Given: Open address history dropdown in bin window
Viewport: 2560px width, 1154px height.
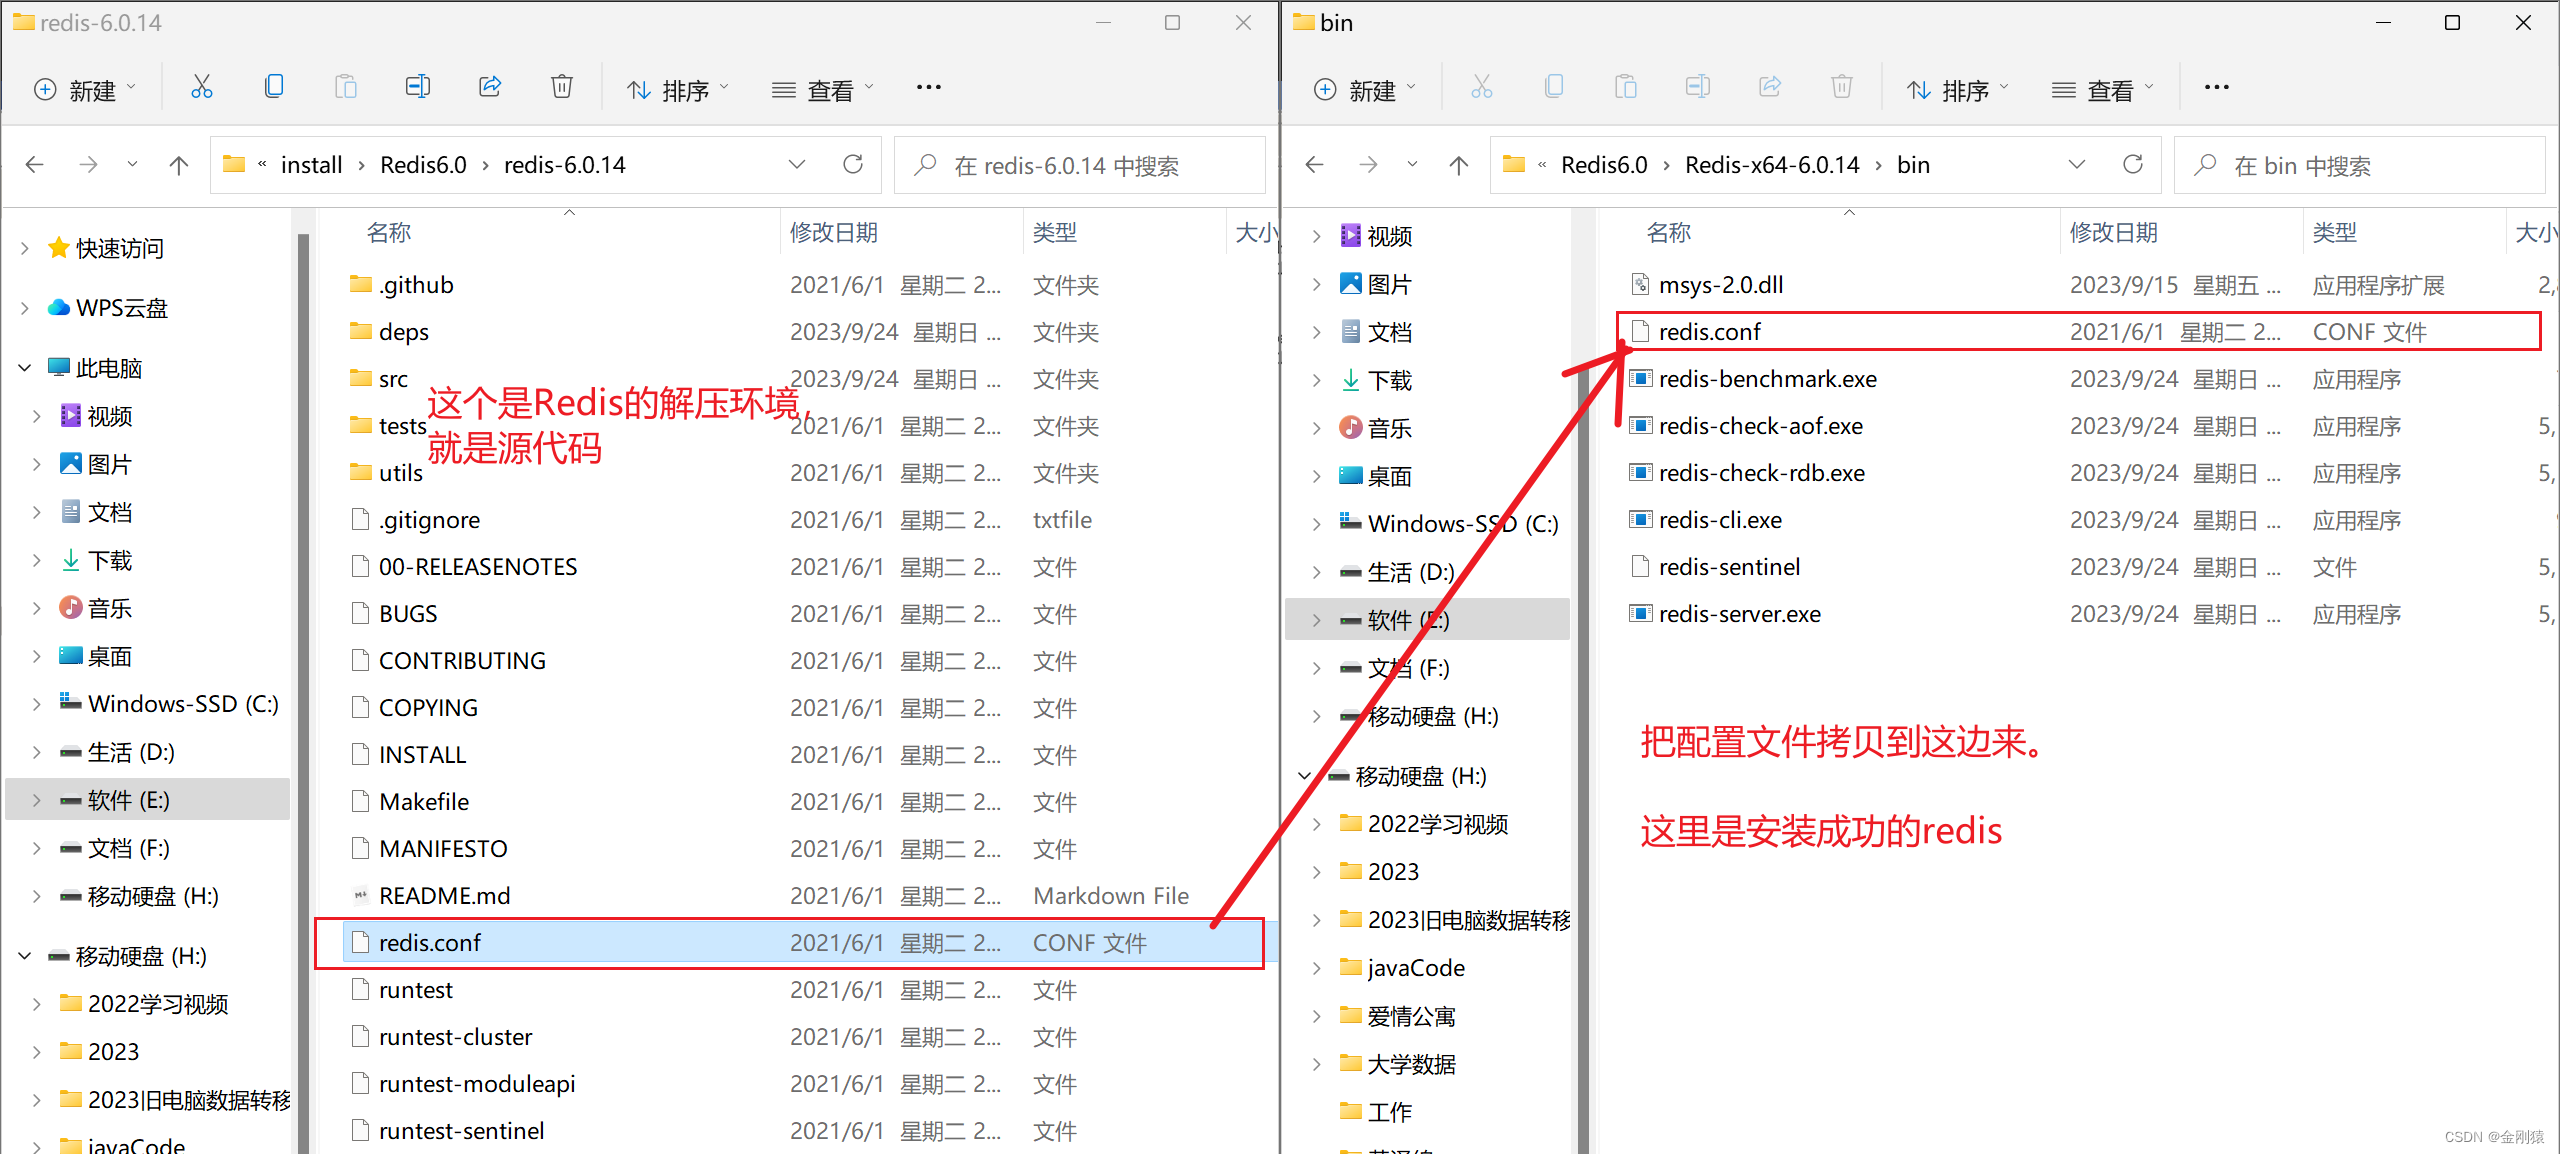Looking at the screenshot, I should coord(2077,165).
